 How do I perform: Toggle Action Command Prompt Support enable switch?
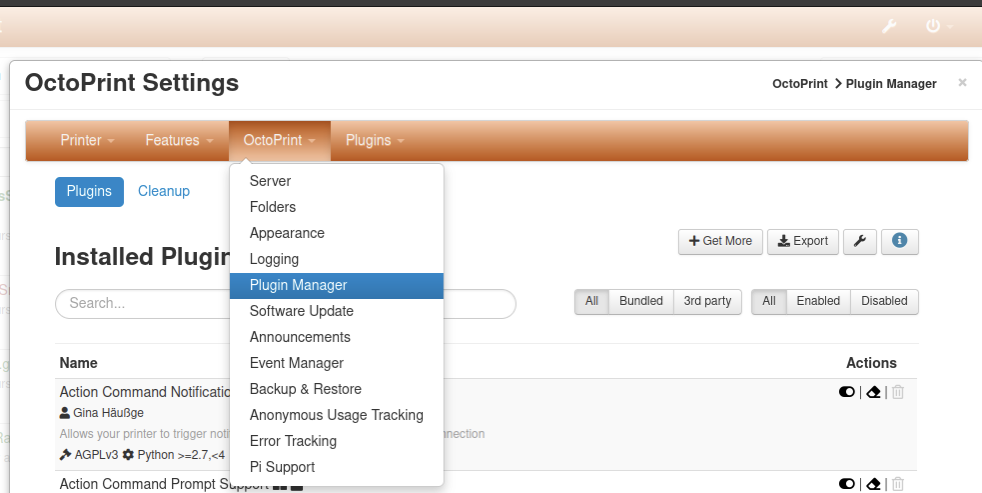847,484
